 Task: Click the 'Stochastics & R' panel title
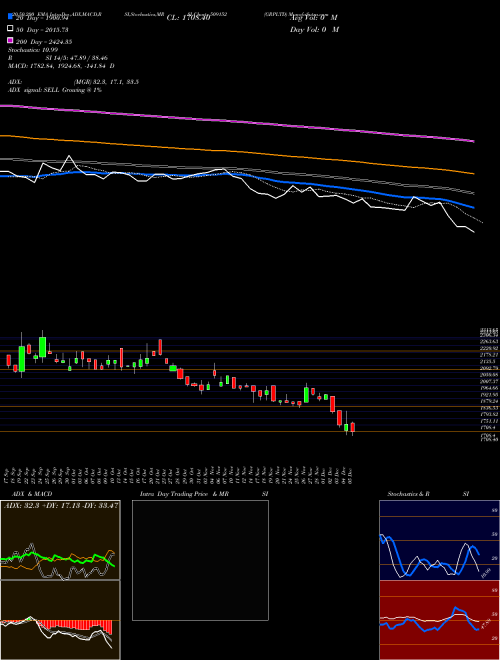point(408,494)
